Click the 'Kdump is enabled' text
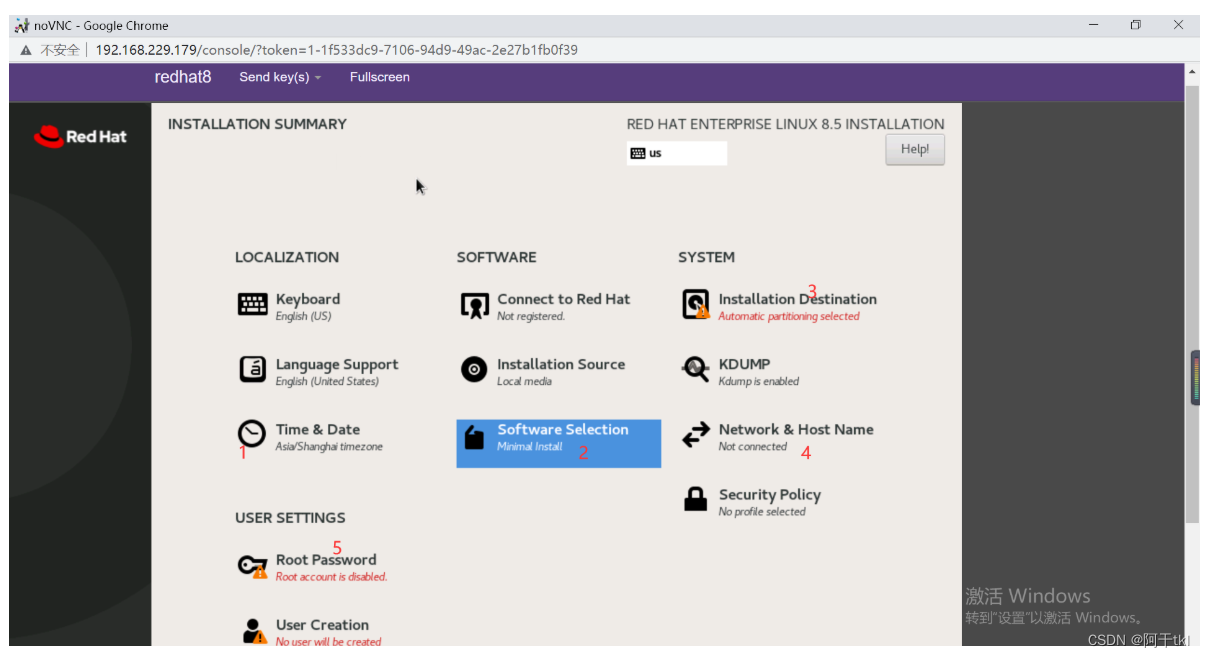This screenshot has height=657, width=1205. 759,381
